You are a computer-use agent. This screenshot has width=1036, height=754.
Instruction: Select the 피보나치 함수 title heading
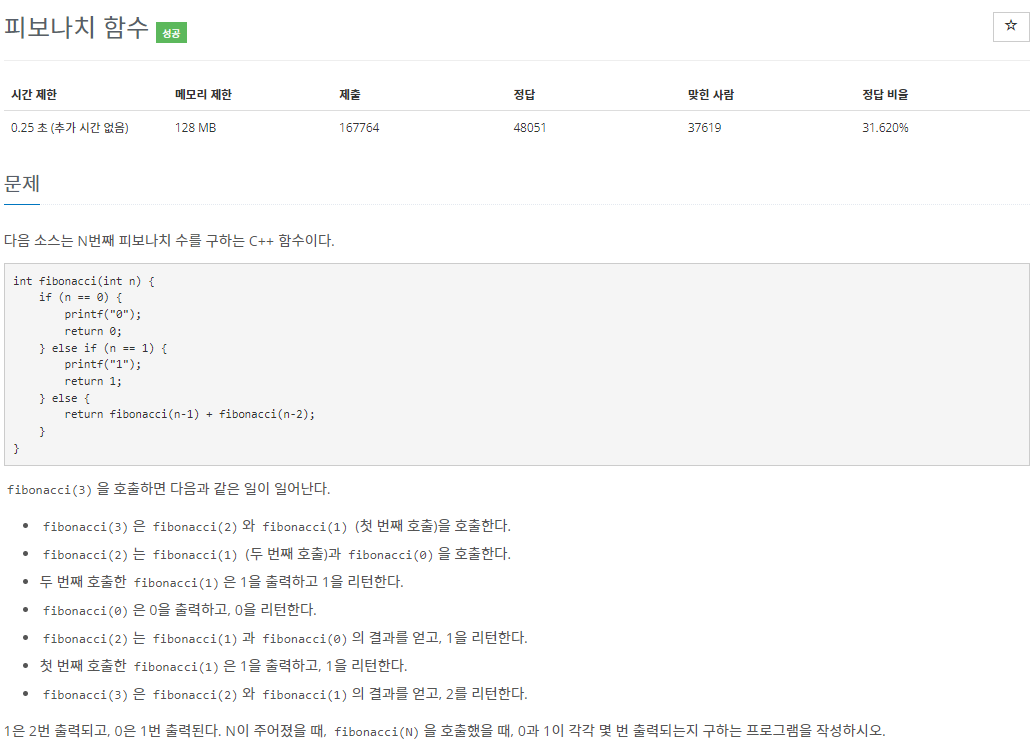pos(77,28)
